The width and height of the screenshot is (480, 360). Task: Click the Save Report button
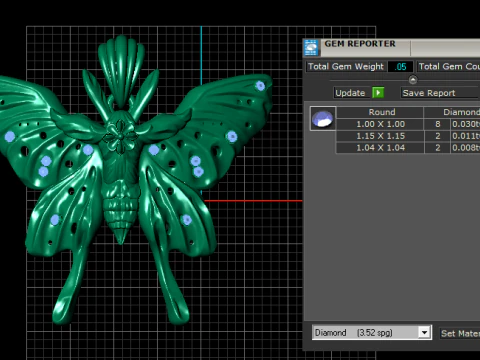click(x=440, y=93)
